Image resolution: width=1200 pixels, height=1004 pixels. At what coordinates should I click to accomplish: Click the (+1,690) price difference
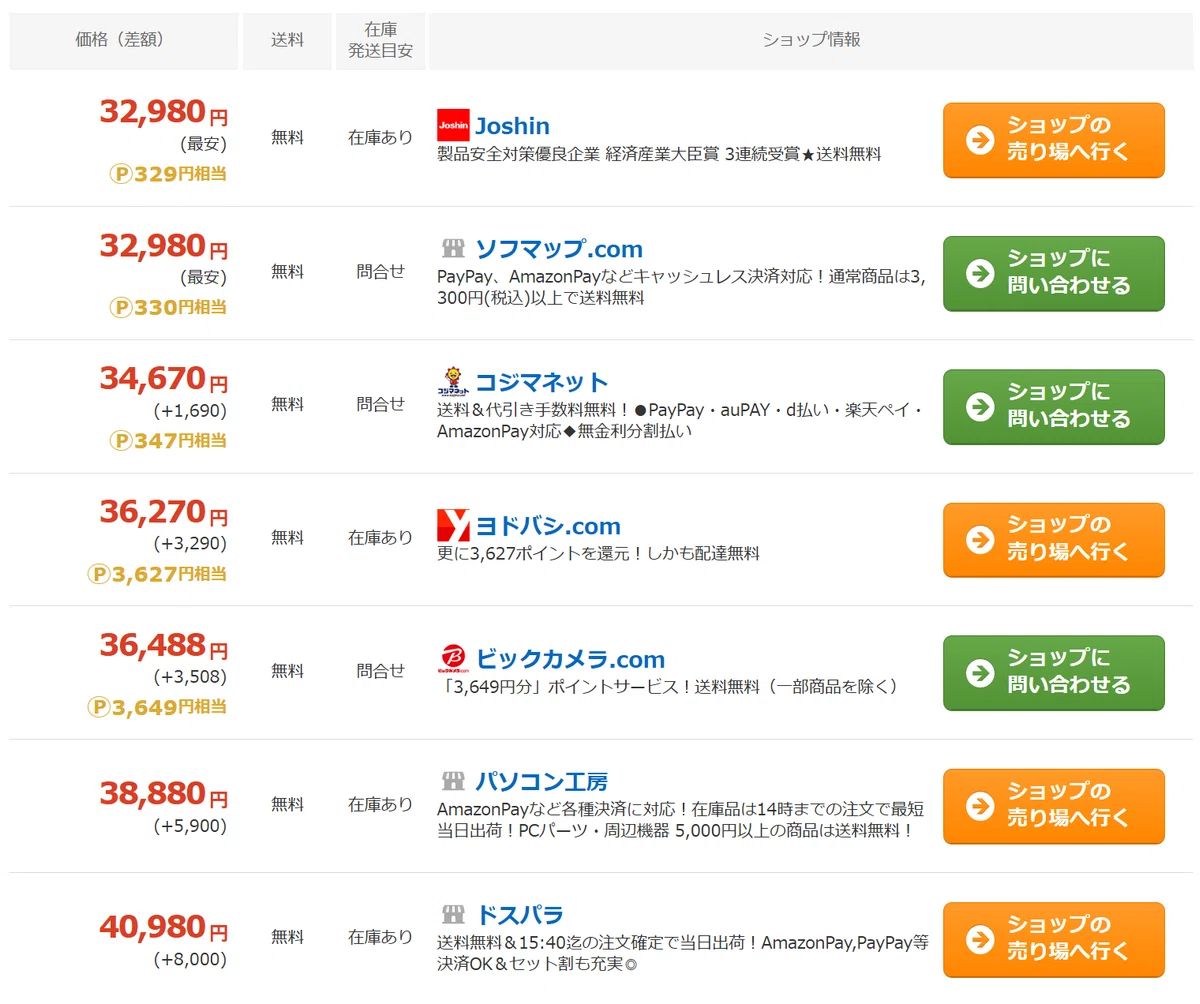pyautogui.click(x=190, y=411)
